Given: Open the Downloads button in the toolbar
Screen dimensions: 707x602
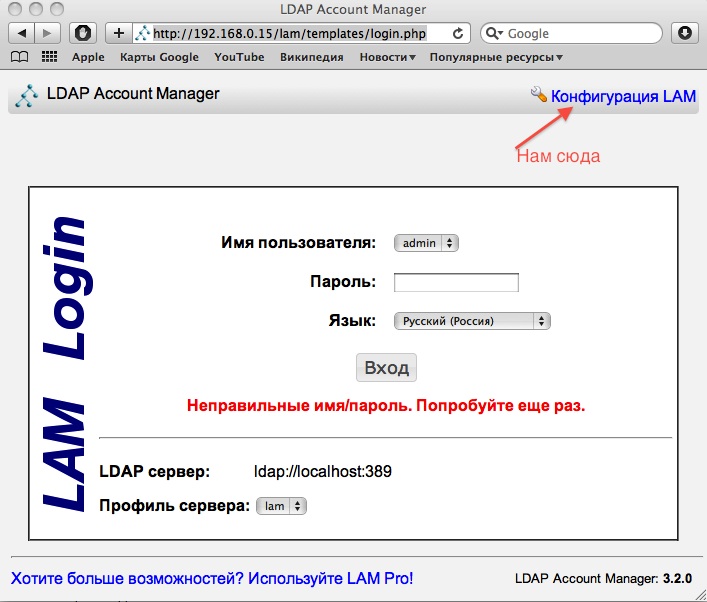Looking at the screenshot, I should [x=685, y=33].
